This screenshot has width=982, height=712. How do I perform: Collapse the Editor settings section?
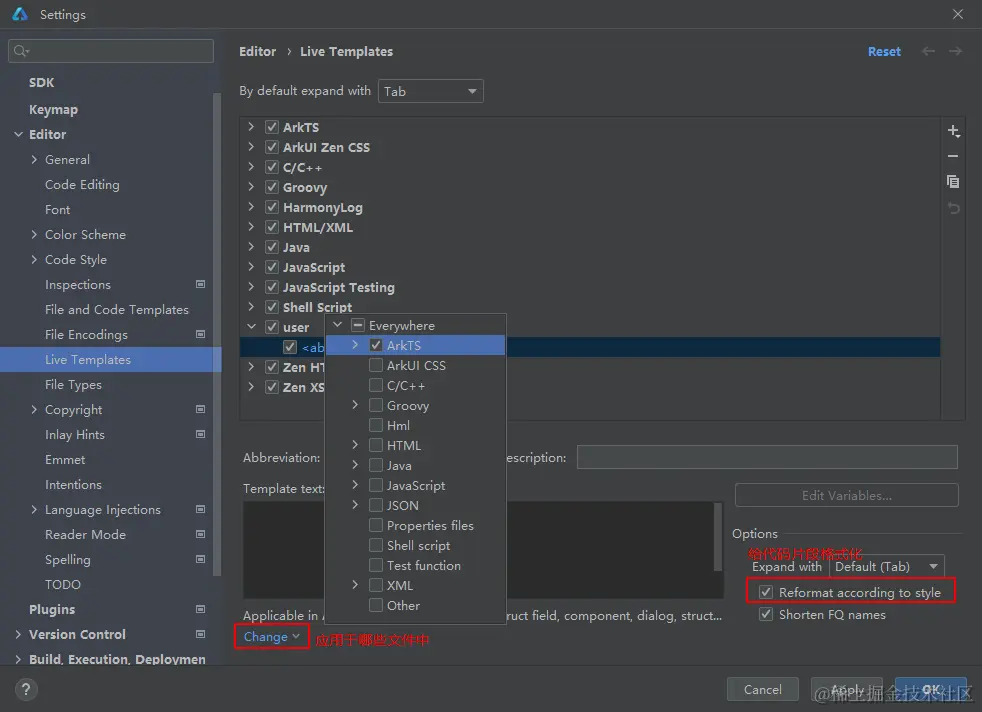[18, 134]
